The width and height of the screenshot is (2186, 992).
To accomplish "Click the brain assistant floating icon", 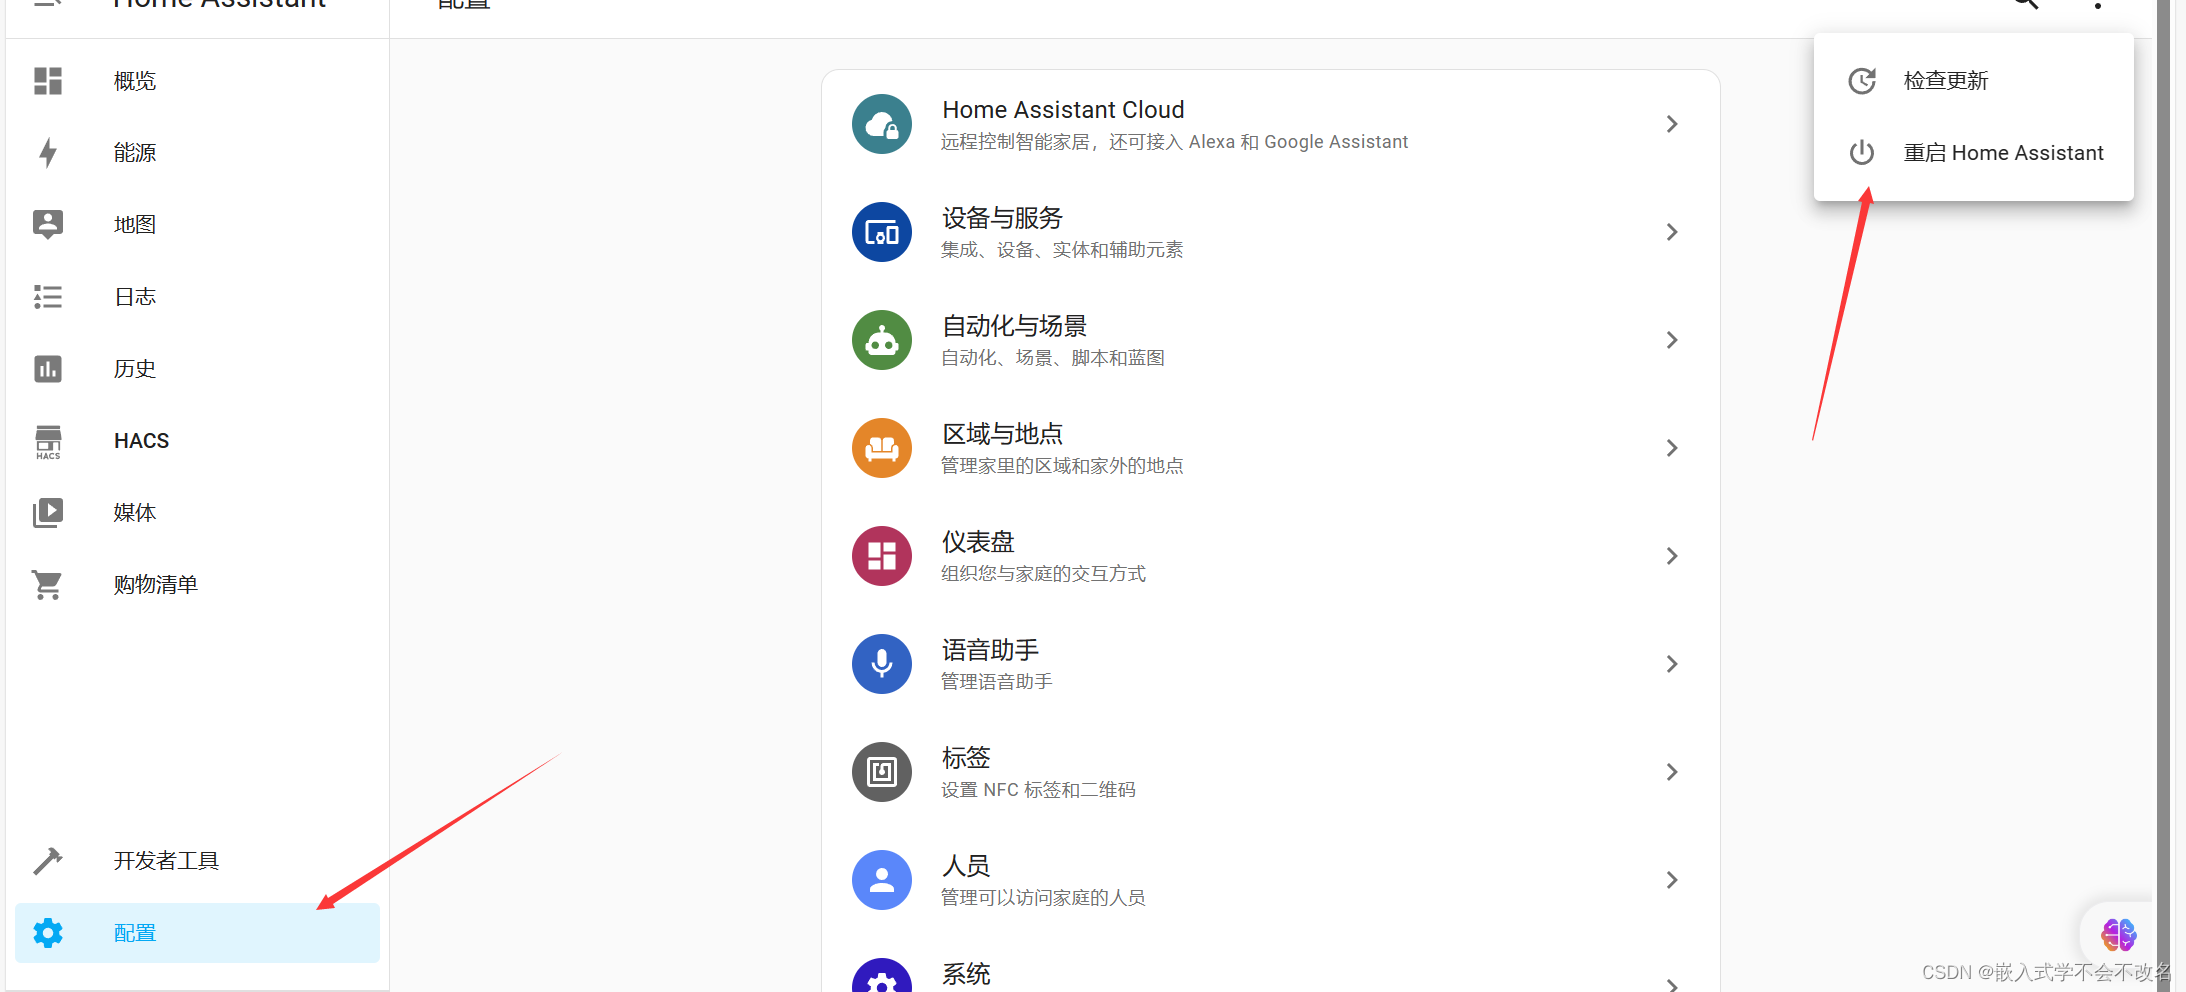I will pos(2118,935).
